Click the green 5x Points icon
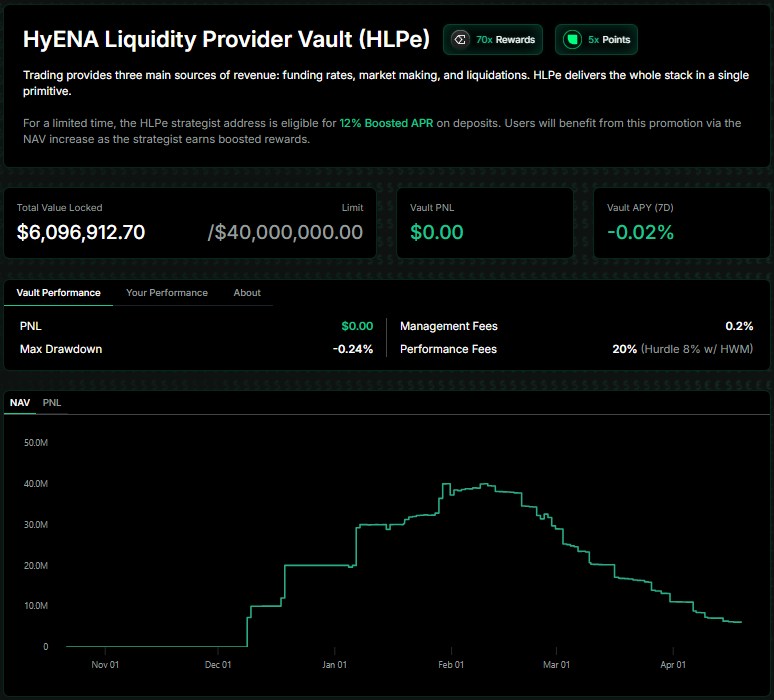This screenshot has height=700, width=774. point(572,40)
